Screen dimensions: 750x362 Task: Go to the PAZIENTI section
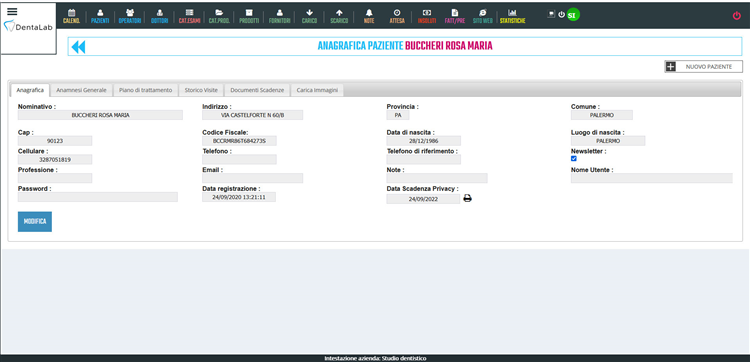(100, 16)
